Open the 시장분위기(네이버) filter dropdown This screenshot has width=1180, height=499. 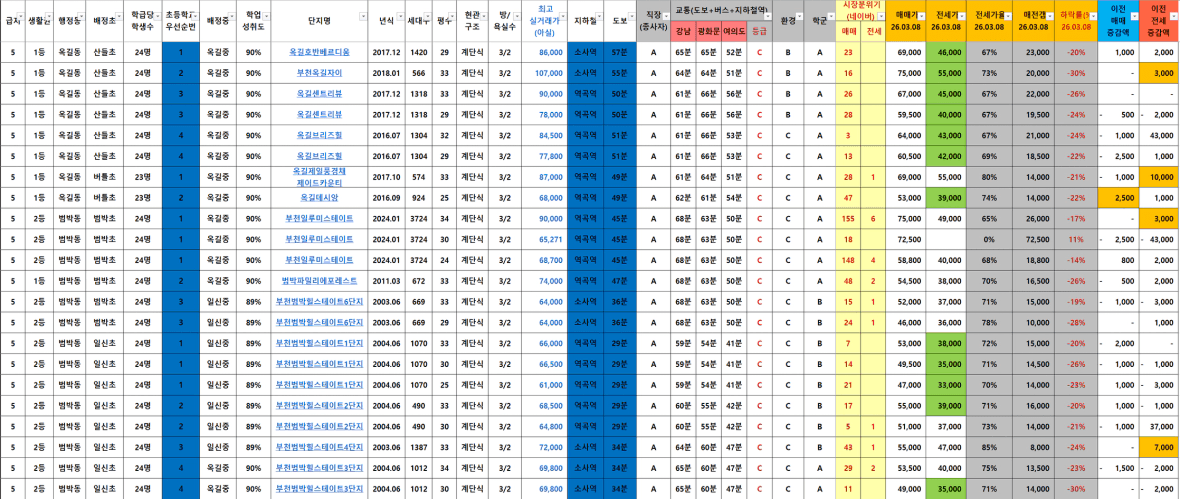coord(880,15)
